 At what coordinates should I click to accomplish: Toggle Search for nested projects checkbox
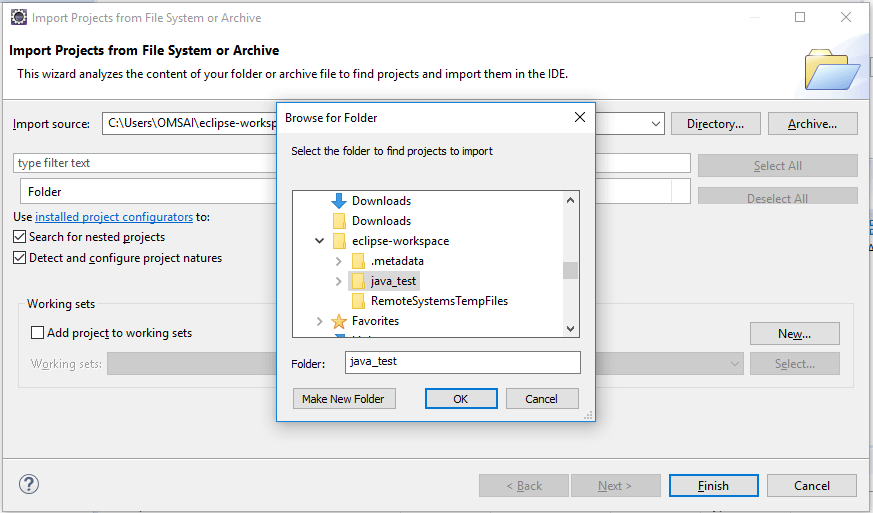[x=20, y=237]
